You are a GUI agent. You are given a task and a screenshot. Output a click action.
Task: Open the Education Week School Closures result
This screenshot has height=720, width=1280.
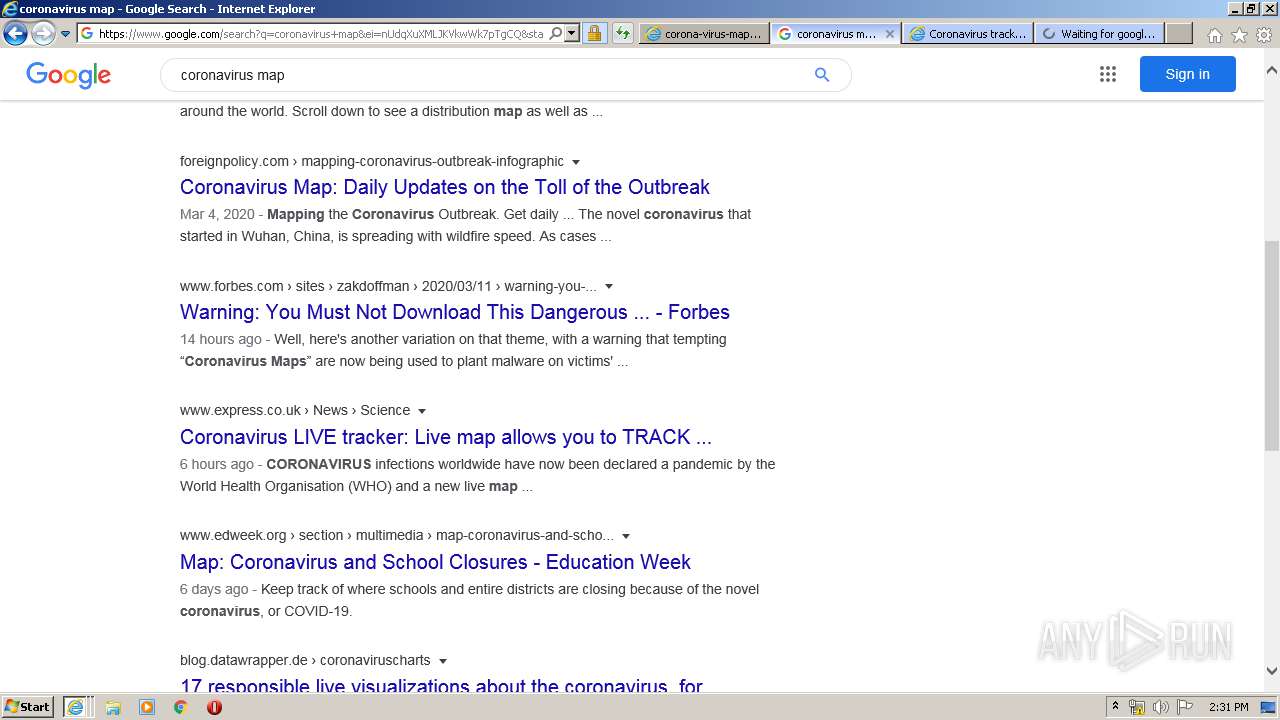pos(435,562)
